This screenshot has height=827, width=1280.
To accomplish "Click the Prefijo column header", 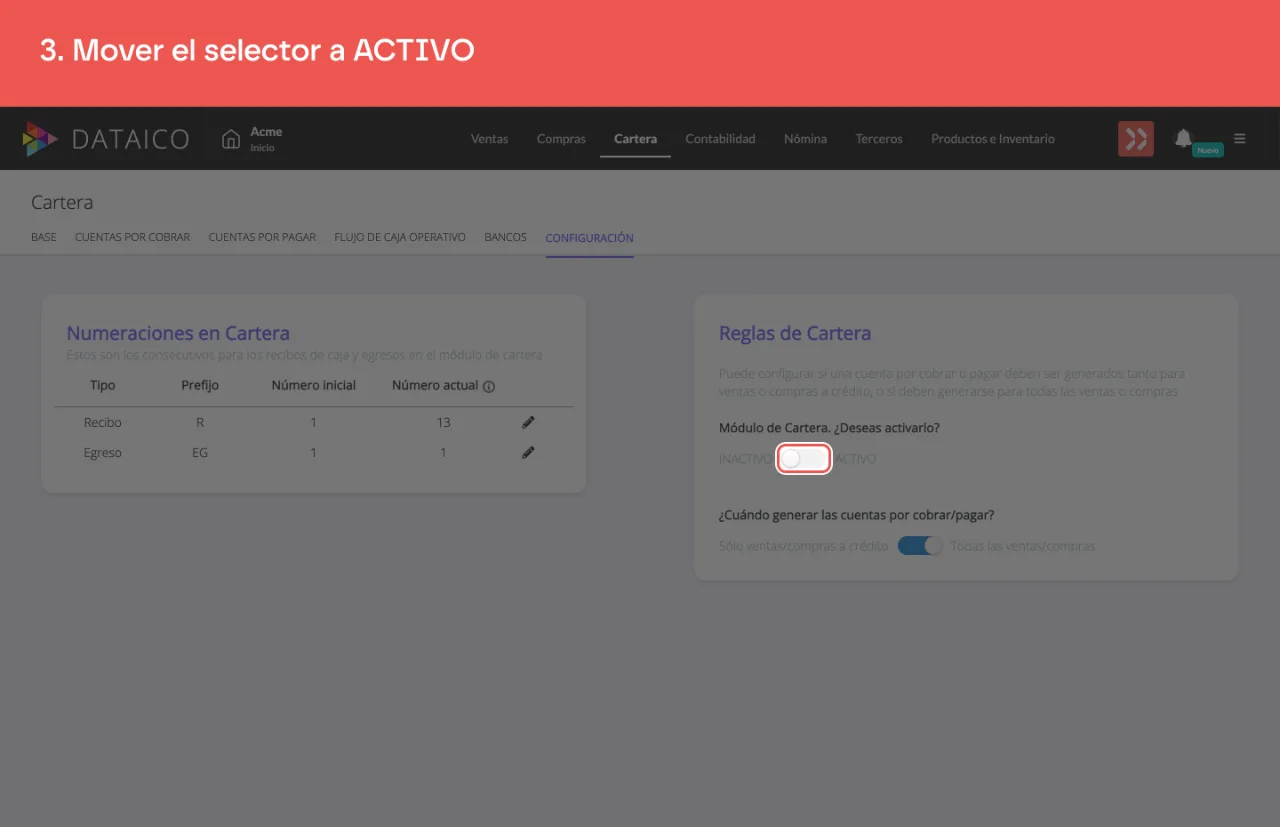I will tap(200, 385).
